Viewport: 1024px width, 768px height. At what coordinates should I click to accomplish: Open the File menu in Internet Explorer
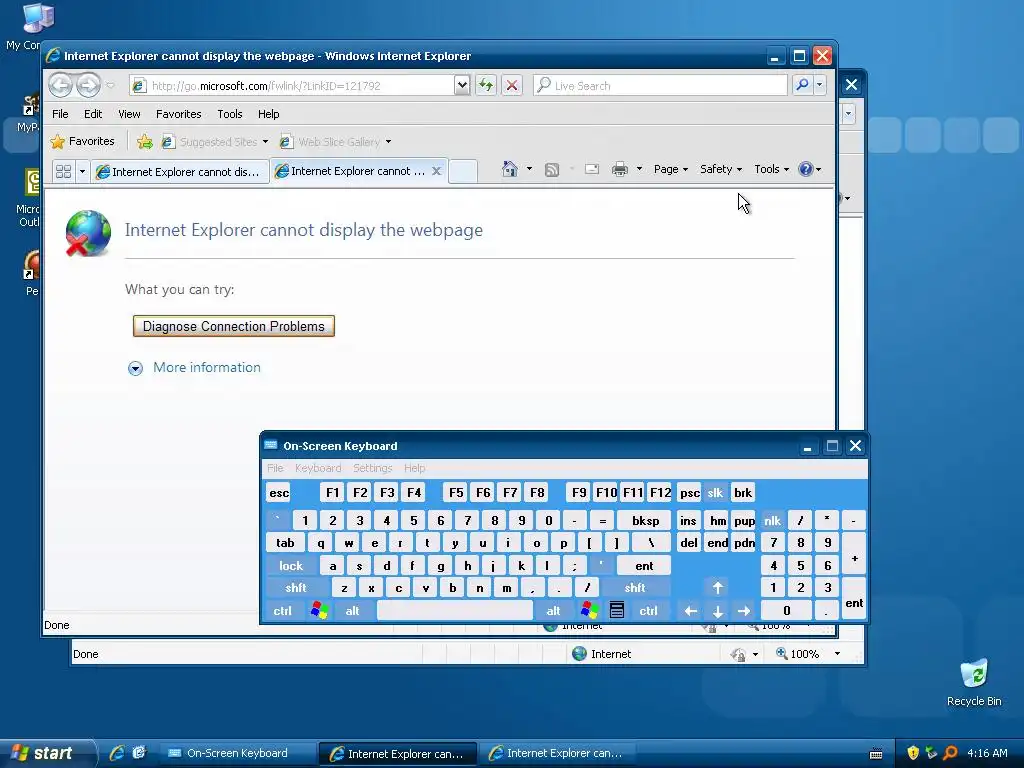(60, 114)
